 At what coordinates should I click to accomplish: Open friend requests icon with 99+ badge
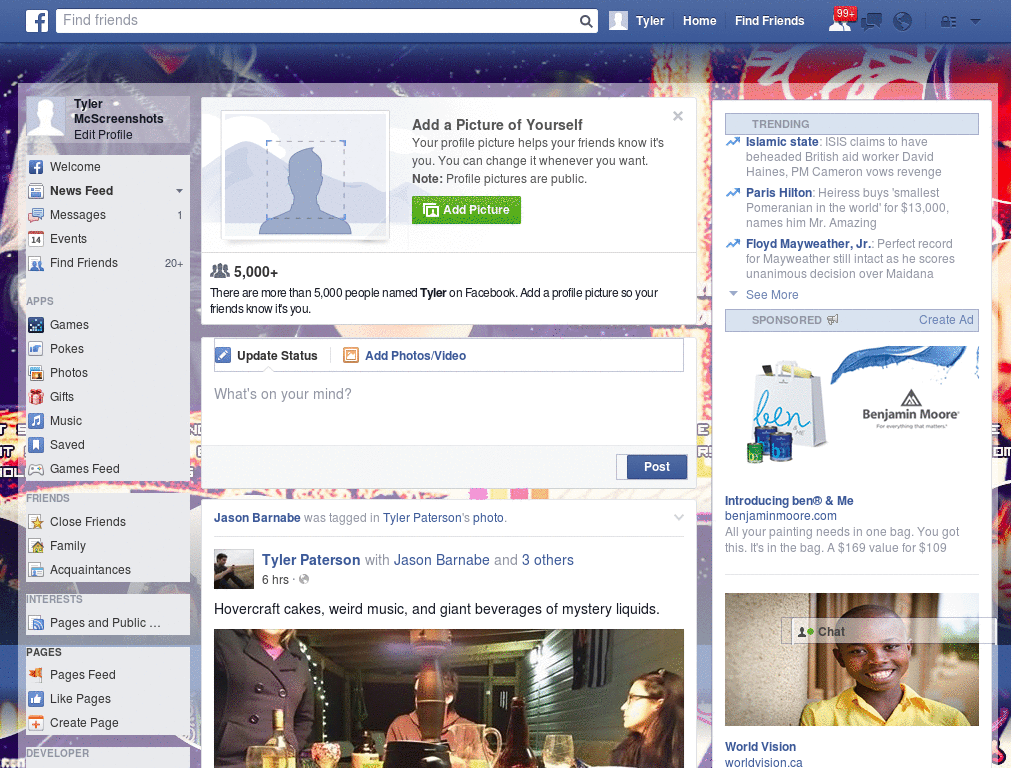(x=840, y=21)
